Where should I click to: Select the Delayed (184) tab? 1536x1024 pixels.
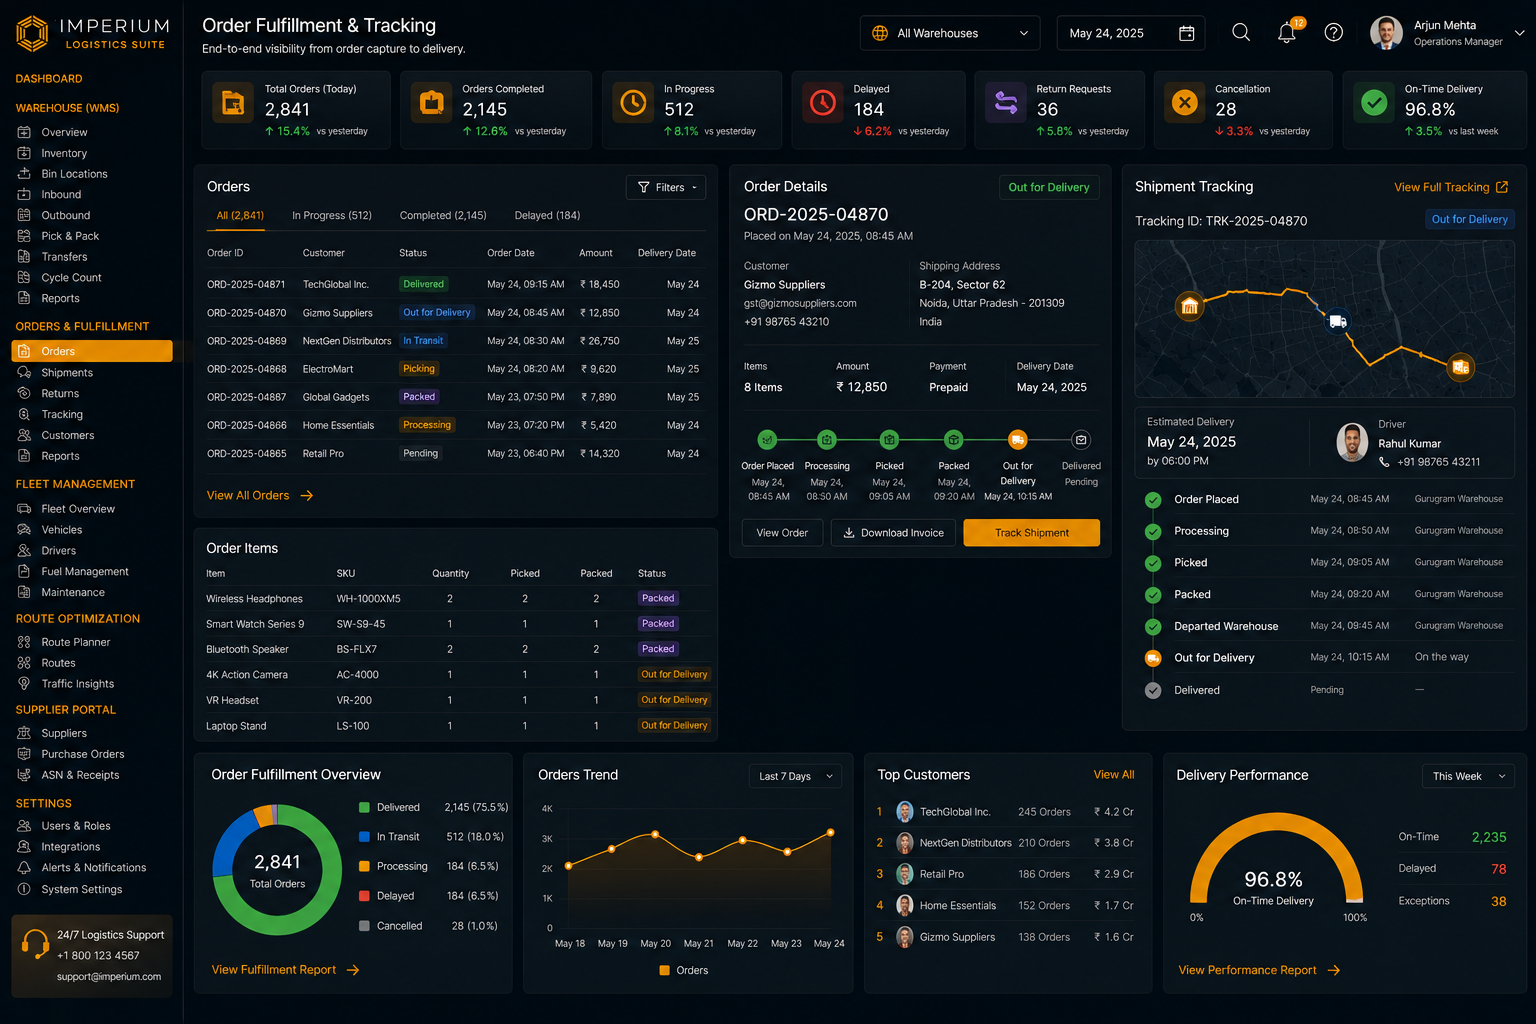(x=547, y=215)
